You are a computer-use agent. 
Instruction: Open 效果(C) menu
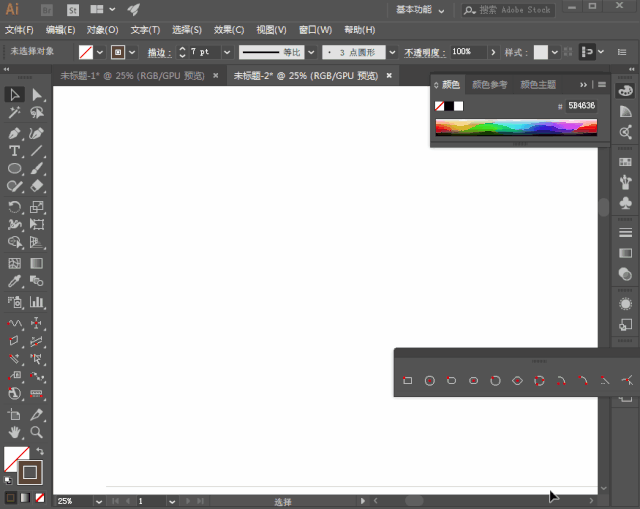[229, 30]
